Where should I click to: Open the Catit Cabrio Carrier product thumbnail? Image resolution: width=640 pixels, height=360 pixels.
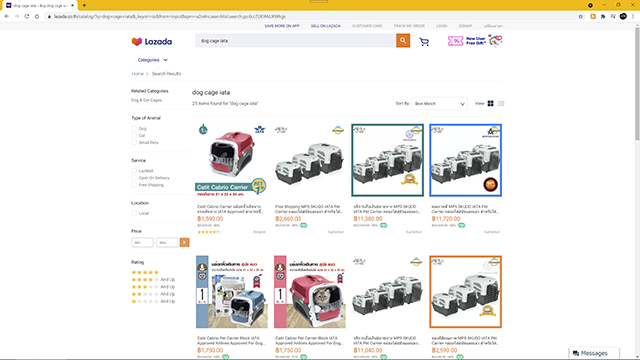point(231,160)
